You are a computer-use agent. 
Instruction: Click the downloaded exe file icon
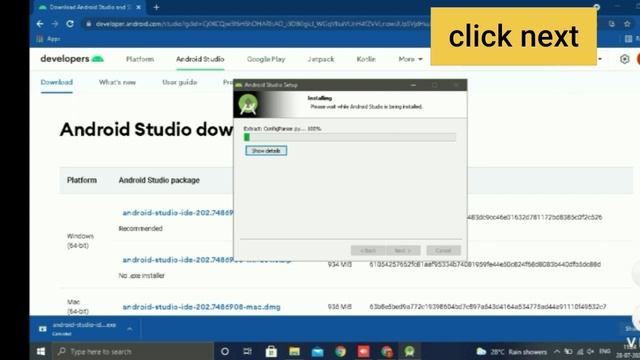(x=42, y=329)
